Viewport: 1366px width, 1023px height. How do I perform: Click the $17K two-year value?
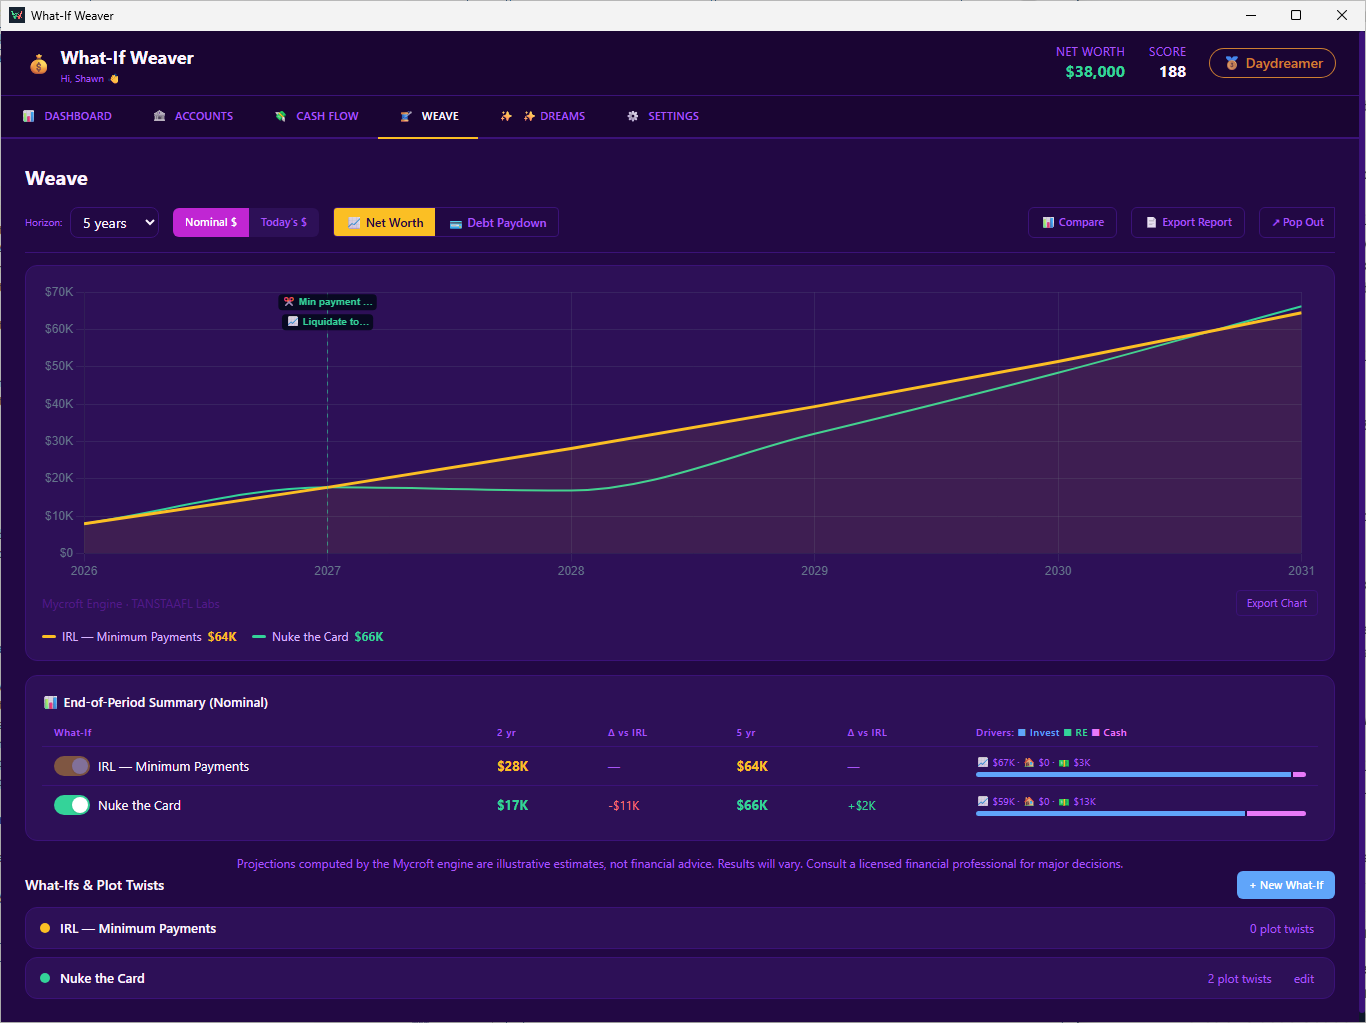[513, 805]
